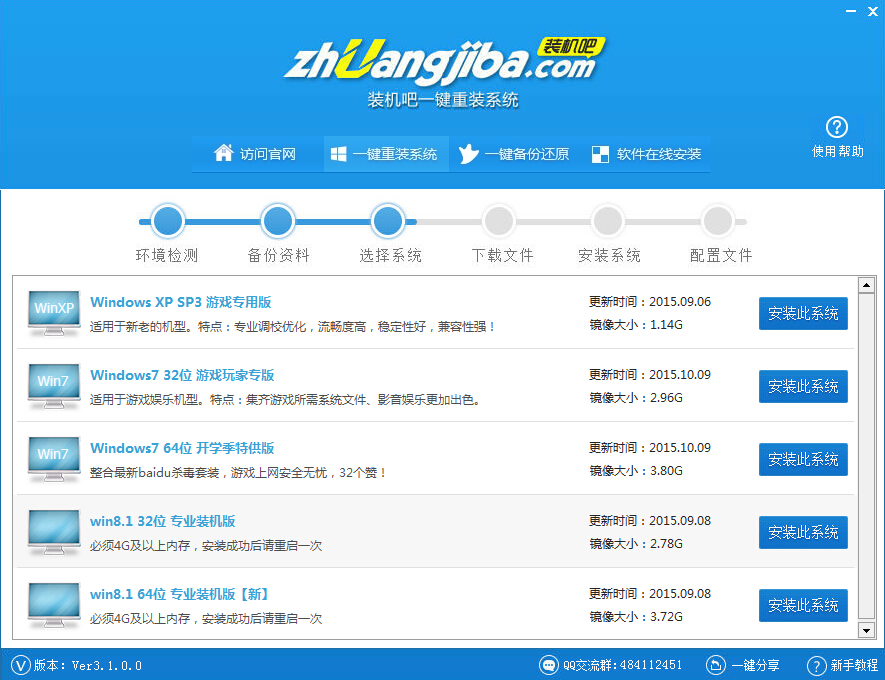Open win8.1 64位 专业装机版【新】 title link
This screenshot has width=885, height=680.
pos(179,594)
